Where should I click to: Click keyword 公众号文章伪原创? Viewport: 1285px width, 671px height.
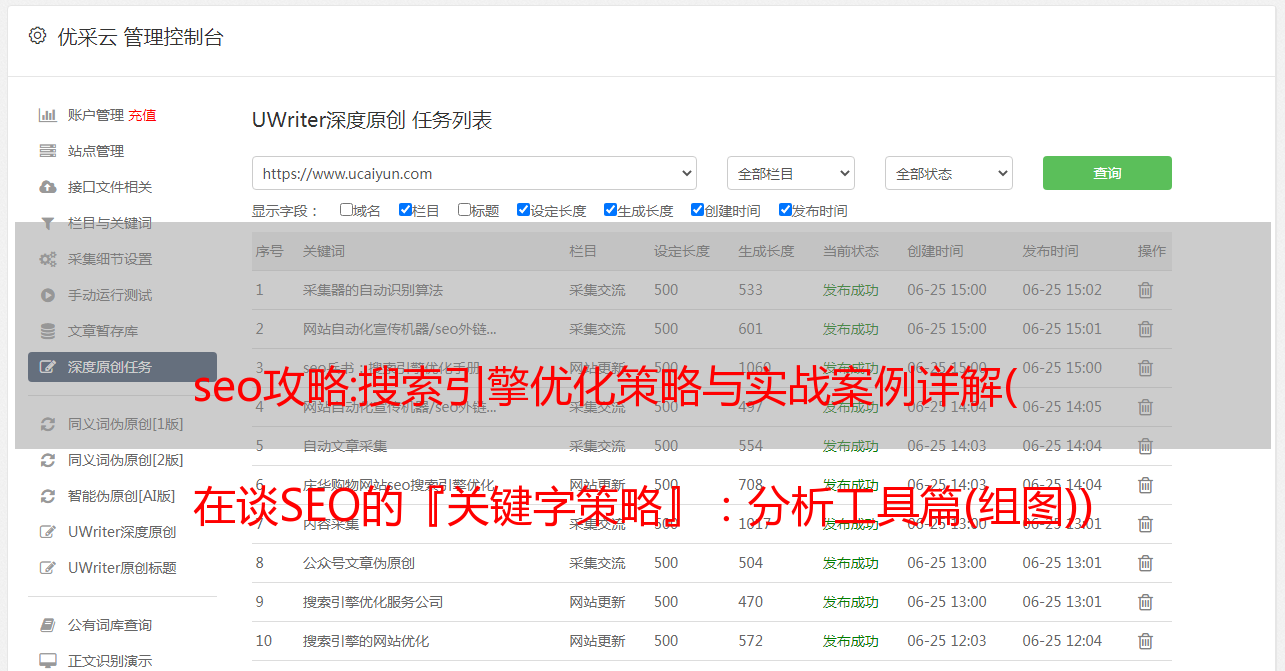(x=359, y=563)
